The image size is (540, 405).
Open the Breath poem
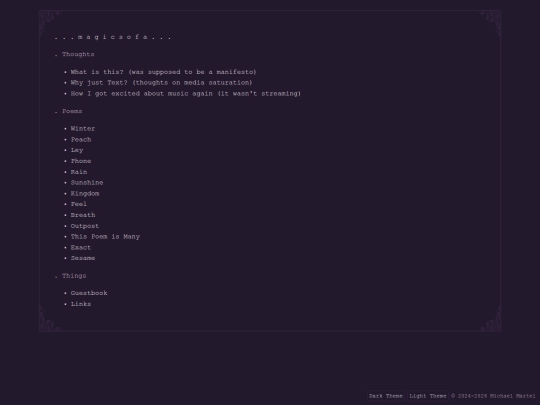pos(83,215)
